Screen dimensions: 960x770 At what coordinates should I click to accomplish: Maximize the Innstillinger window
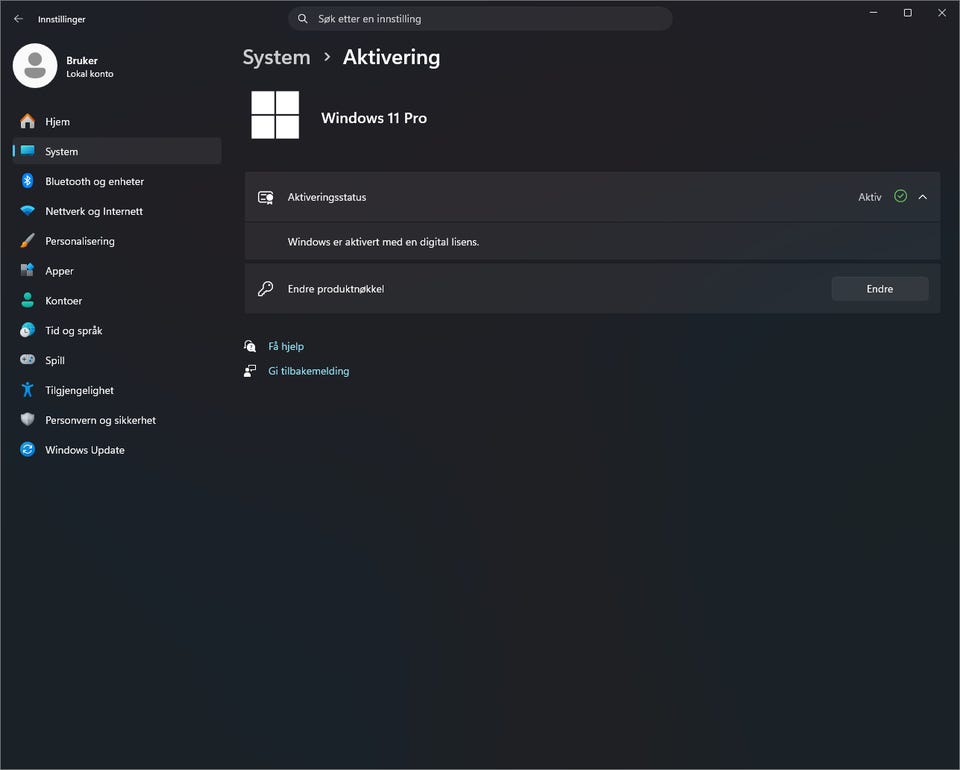[x=907, y=13]
